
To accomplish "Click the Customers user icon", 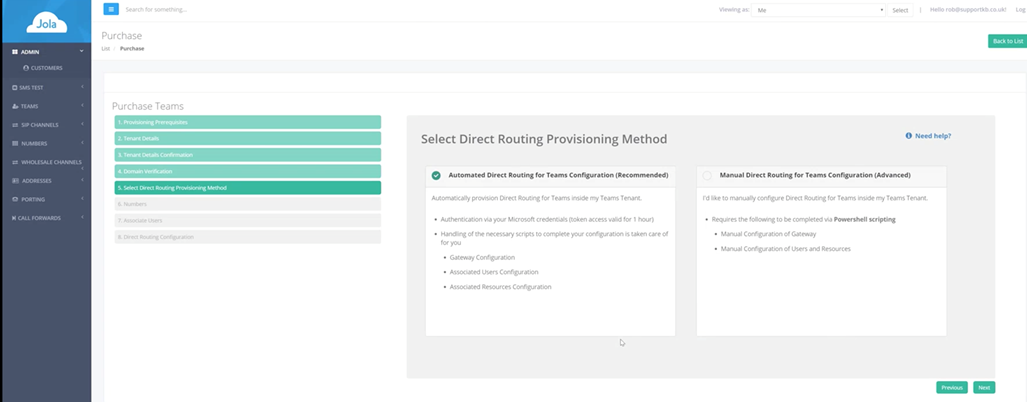I will 26,68.
